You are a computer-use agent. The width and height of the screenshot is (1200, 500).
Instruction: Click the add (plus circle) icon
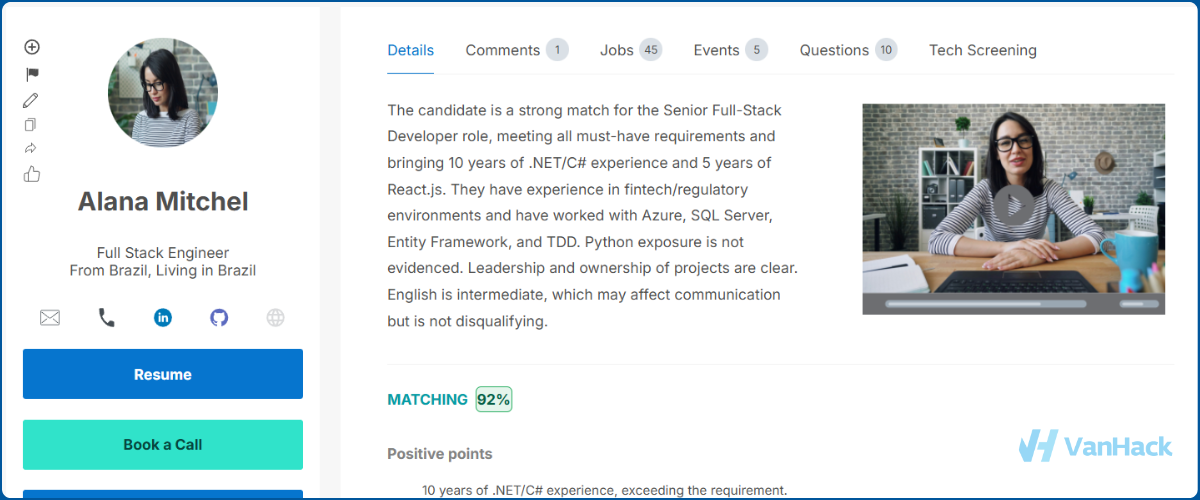(x=32, y=47)
